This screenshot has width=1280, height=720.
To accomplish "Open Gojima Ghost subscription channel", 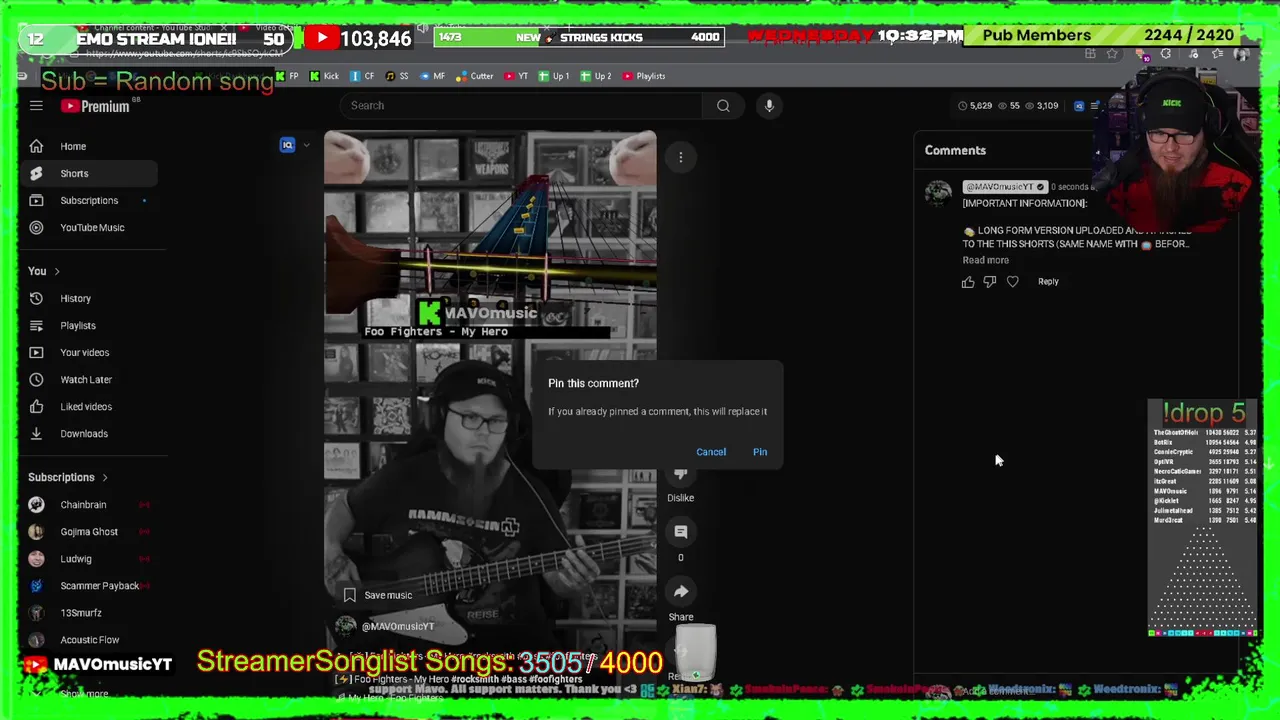I will tap(92, 531).
